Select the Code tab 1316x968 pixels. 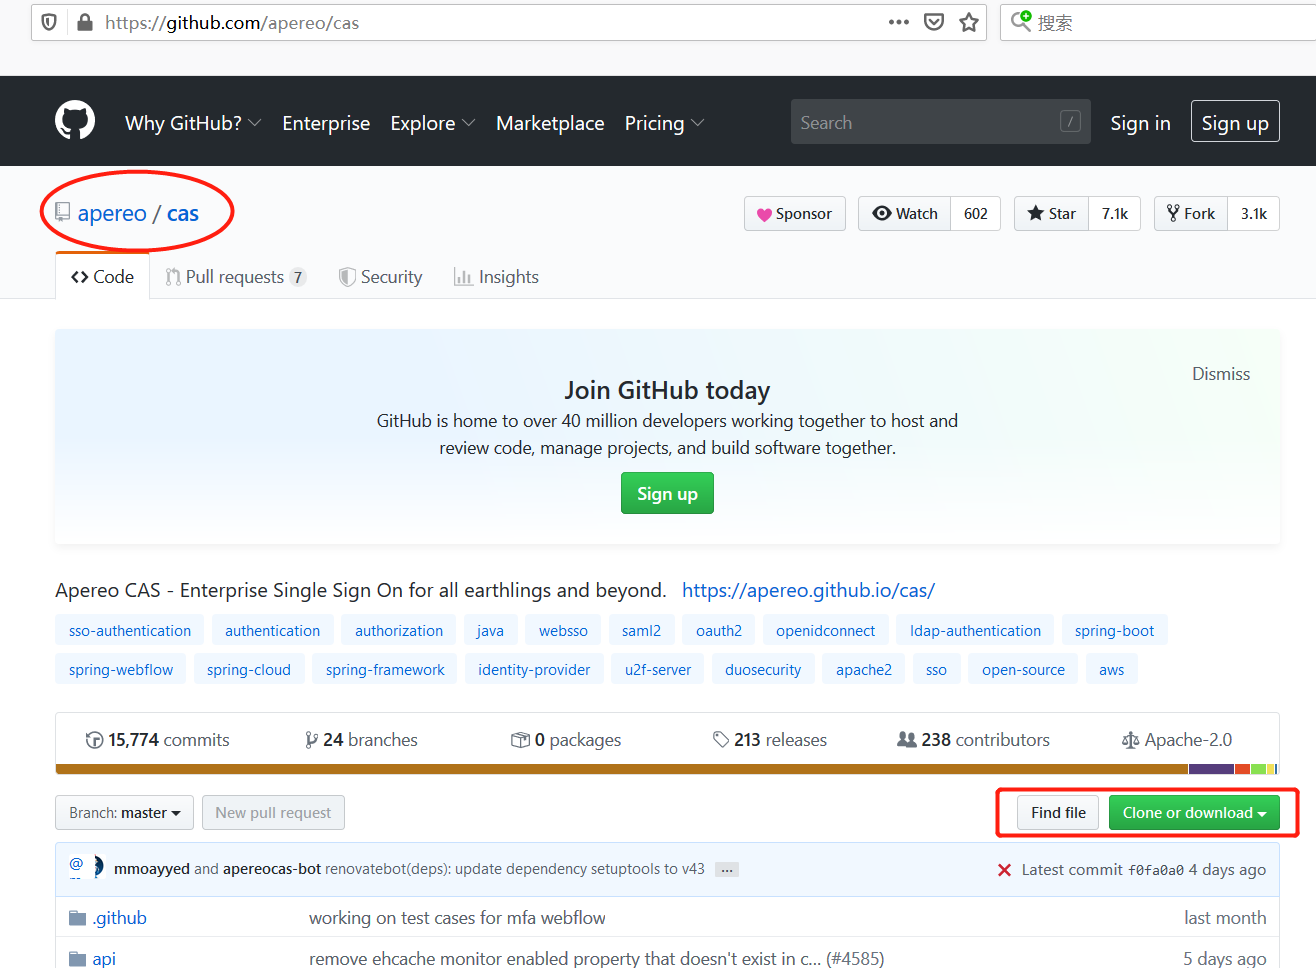(x=102, y=277)
